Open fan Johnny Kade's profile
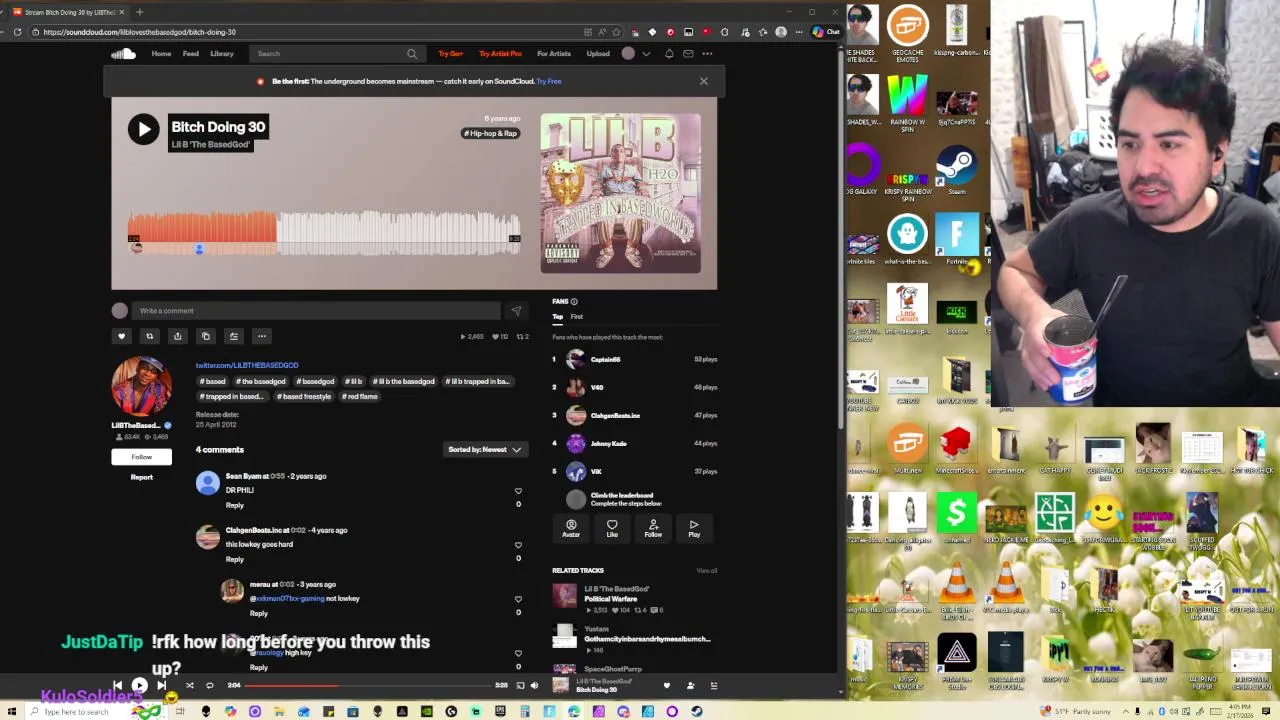Screen dimensions: 1280x720 pyautogui.click(x=608, y=443)
